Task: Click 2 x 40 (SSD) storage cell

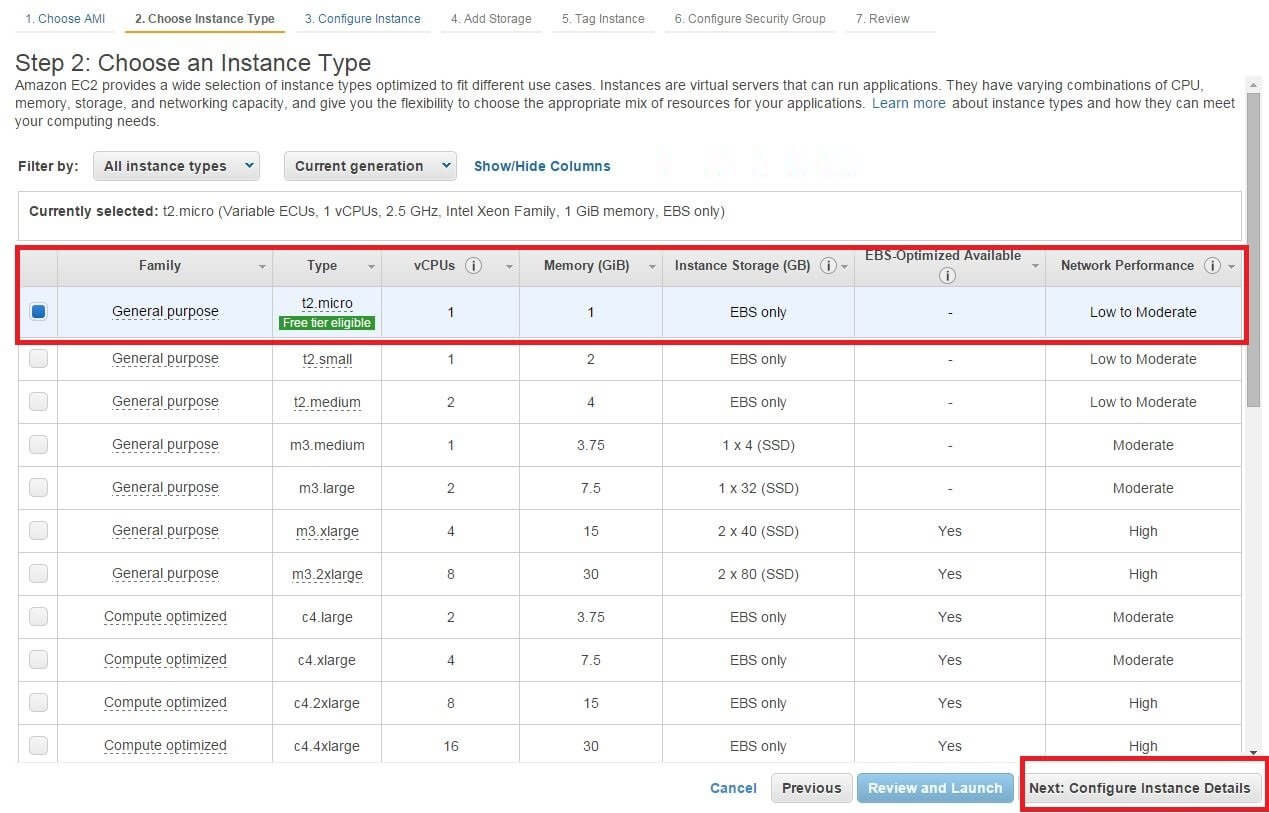Action: (x=758, y=531)
